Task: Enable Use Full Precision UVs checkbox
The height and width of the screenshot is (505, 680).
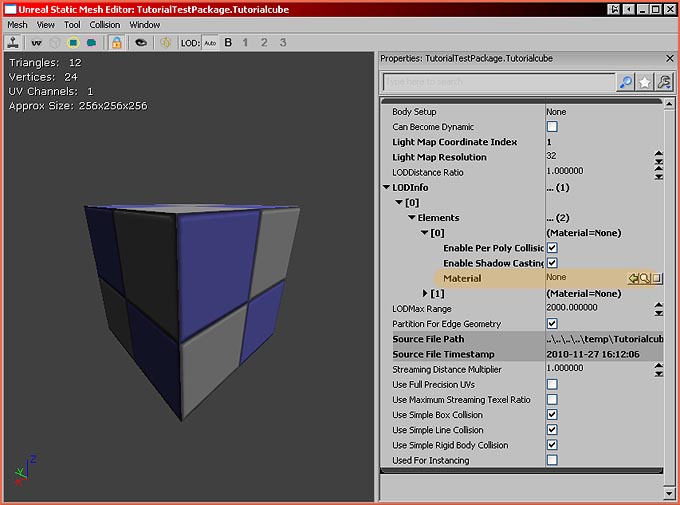Action: point(552,384)
